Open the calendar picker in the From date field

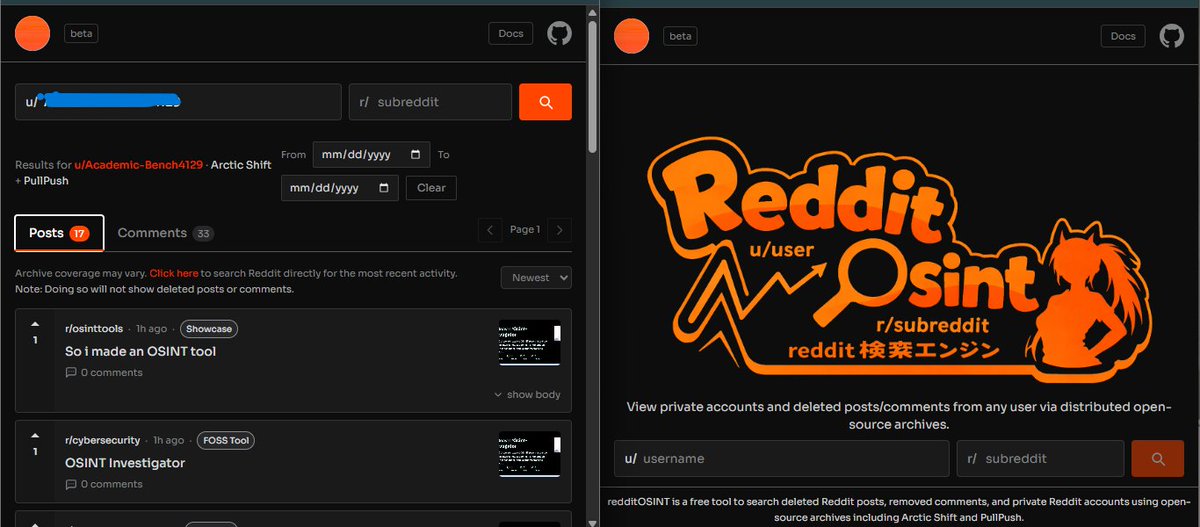pyautogui.click(x=416, y=155)
